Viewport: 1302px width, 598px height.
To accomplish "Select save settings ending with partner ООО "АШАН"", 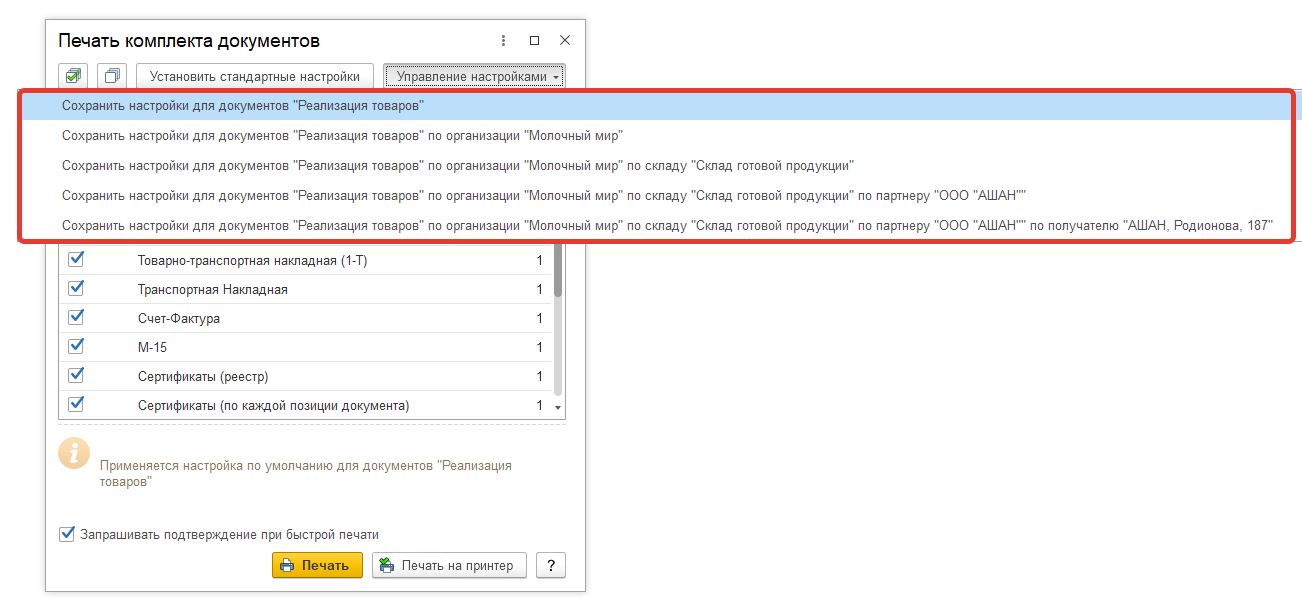I will coord(544,195).
